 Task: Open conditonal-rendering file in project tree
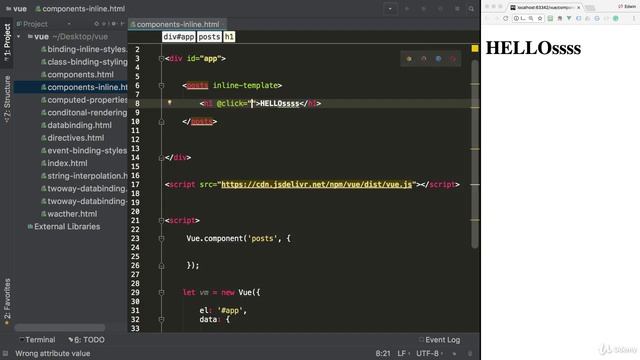(84, 113)
